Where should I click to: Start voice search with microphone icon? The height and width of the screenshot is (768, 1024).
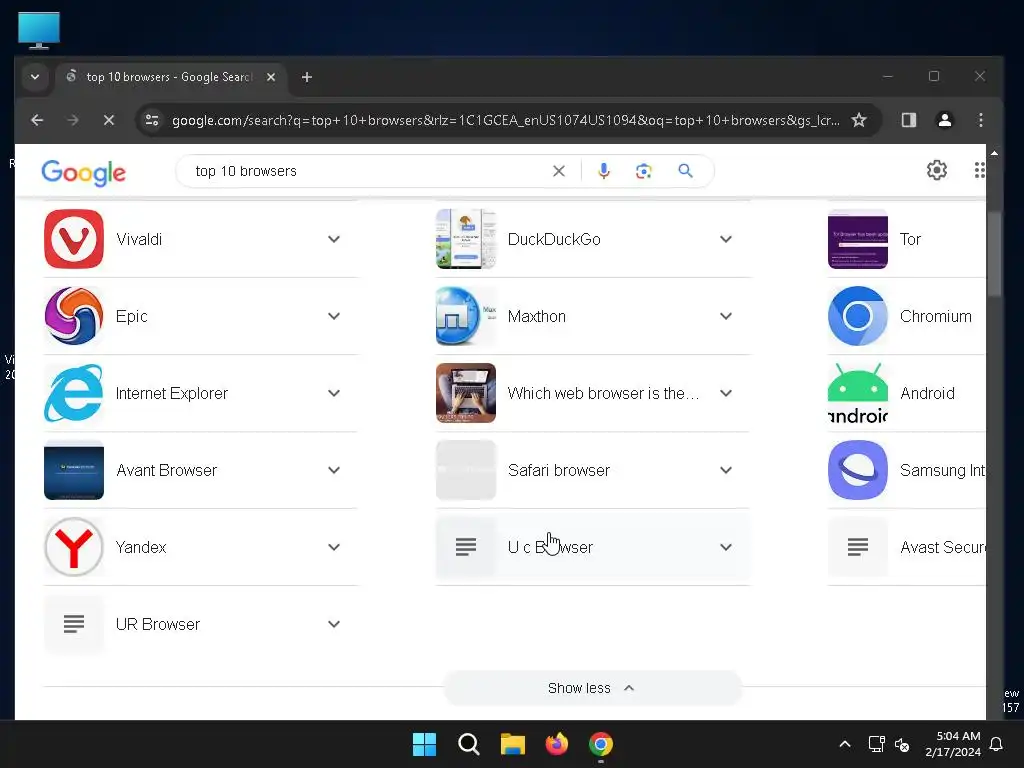(x=604, y=171)
